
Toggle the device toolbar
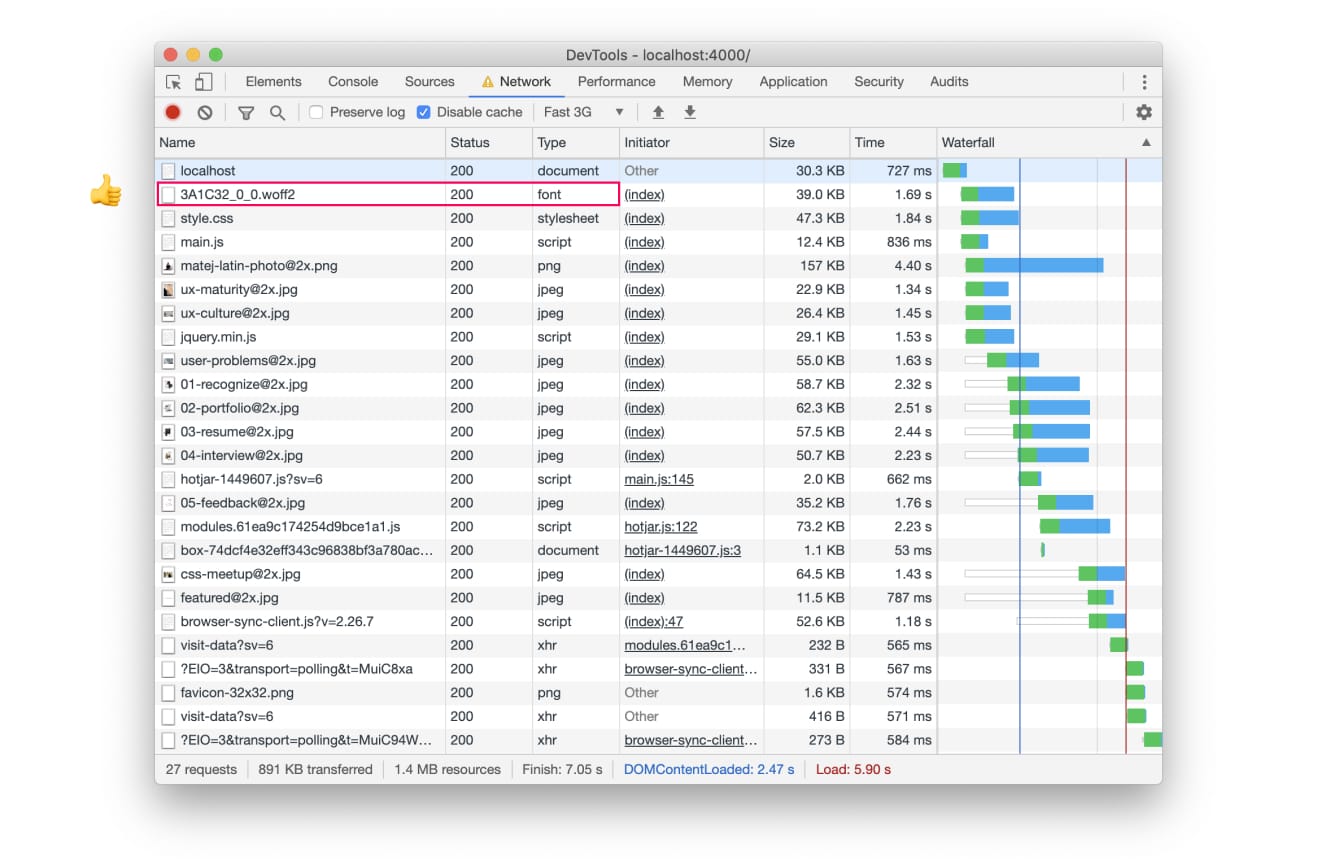pos(203,81)
